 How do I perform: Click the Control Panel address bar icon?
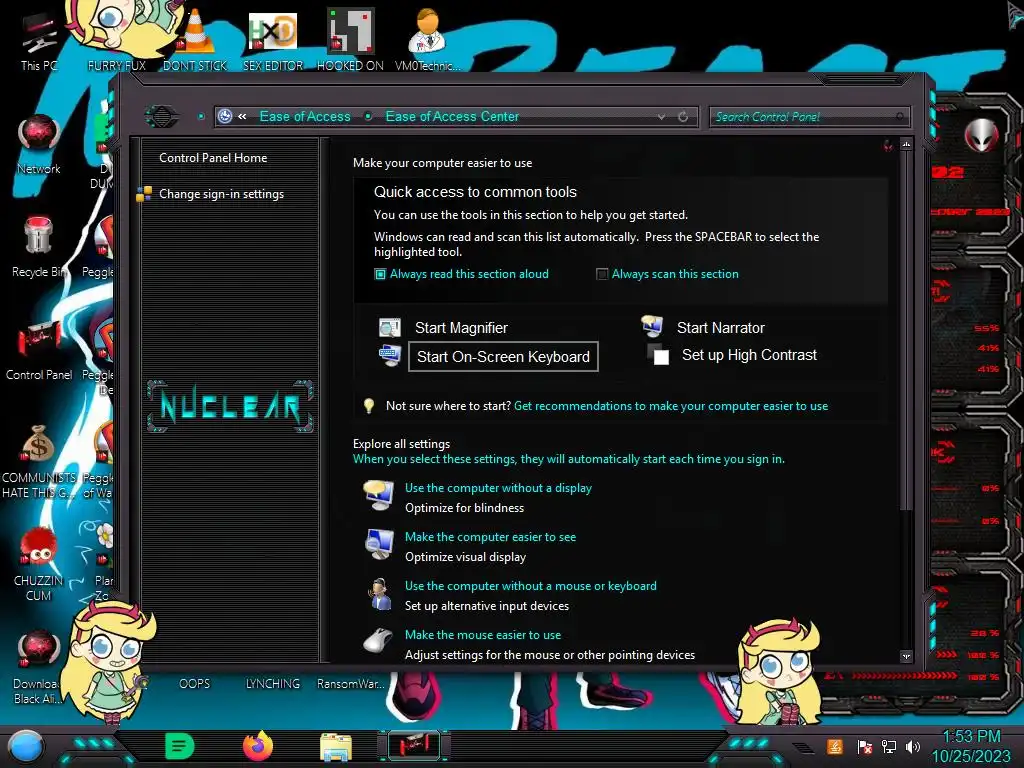[x=225, y=116]
